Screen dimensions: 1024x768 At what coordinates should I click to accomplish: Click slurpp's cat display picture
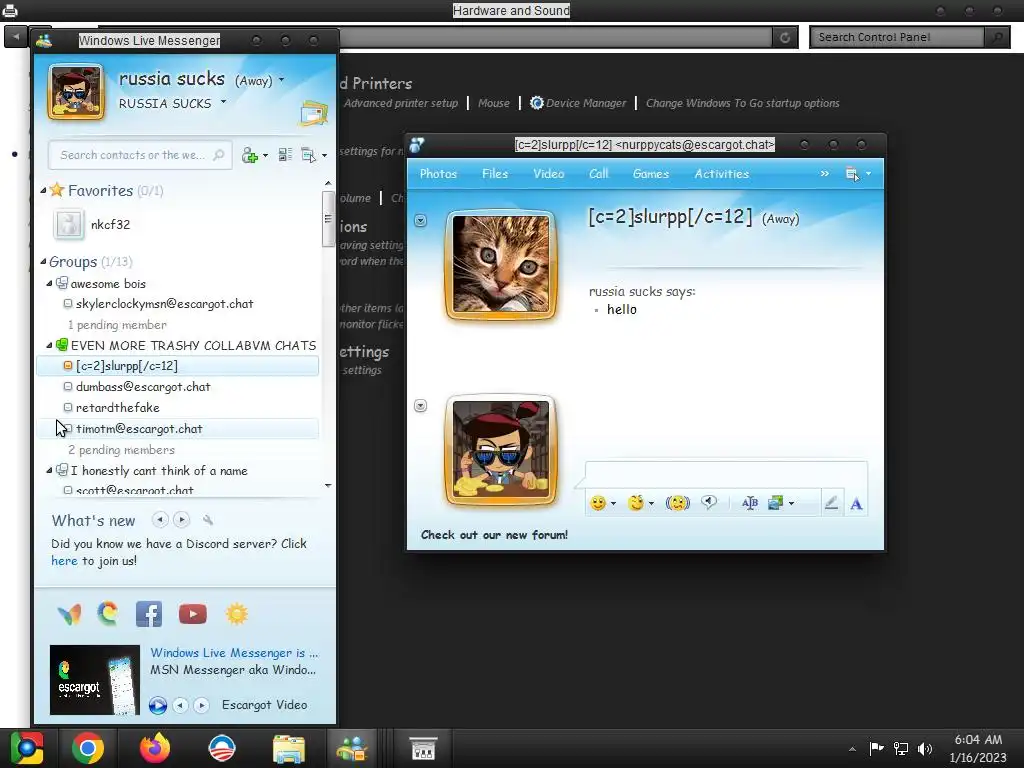(x=501, y=264)
